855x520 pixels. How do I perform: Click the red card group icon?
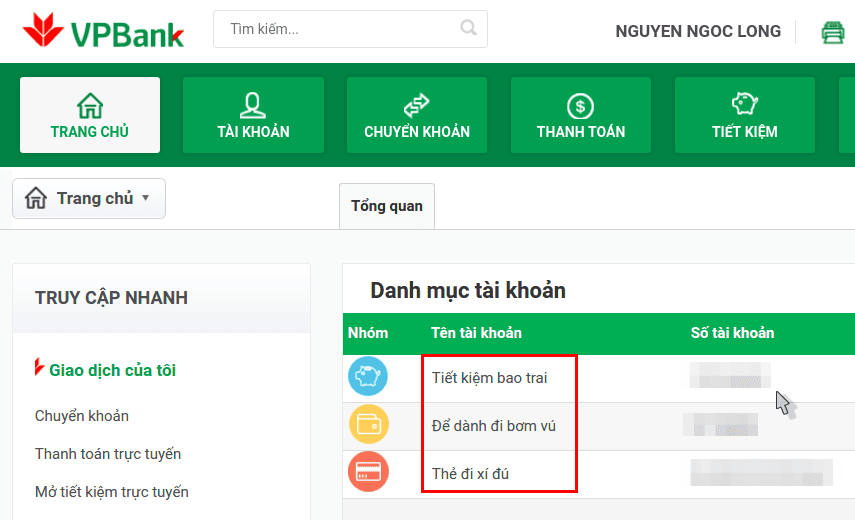(x=368, y=472)
